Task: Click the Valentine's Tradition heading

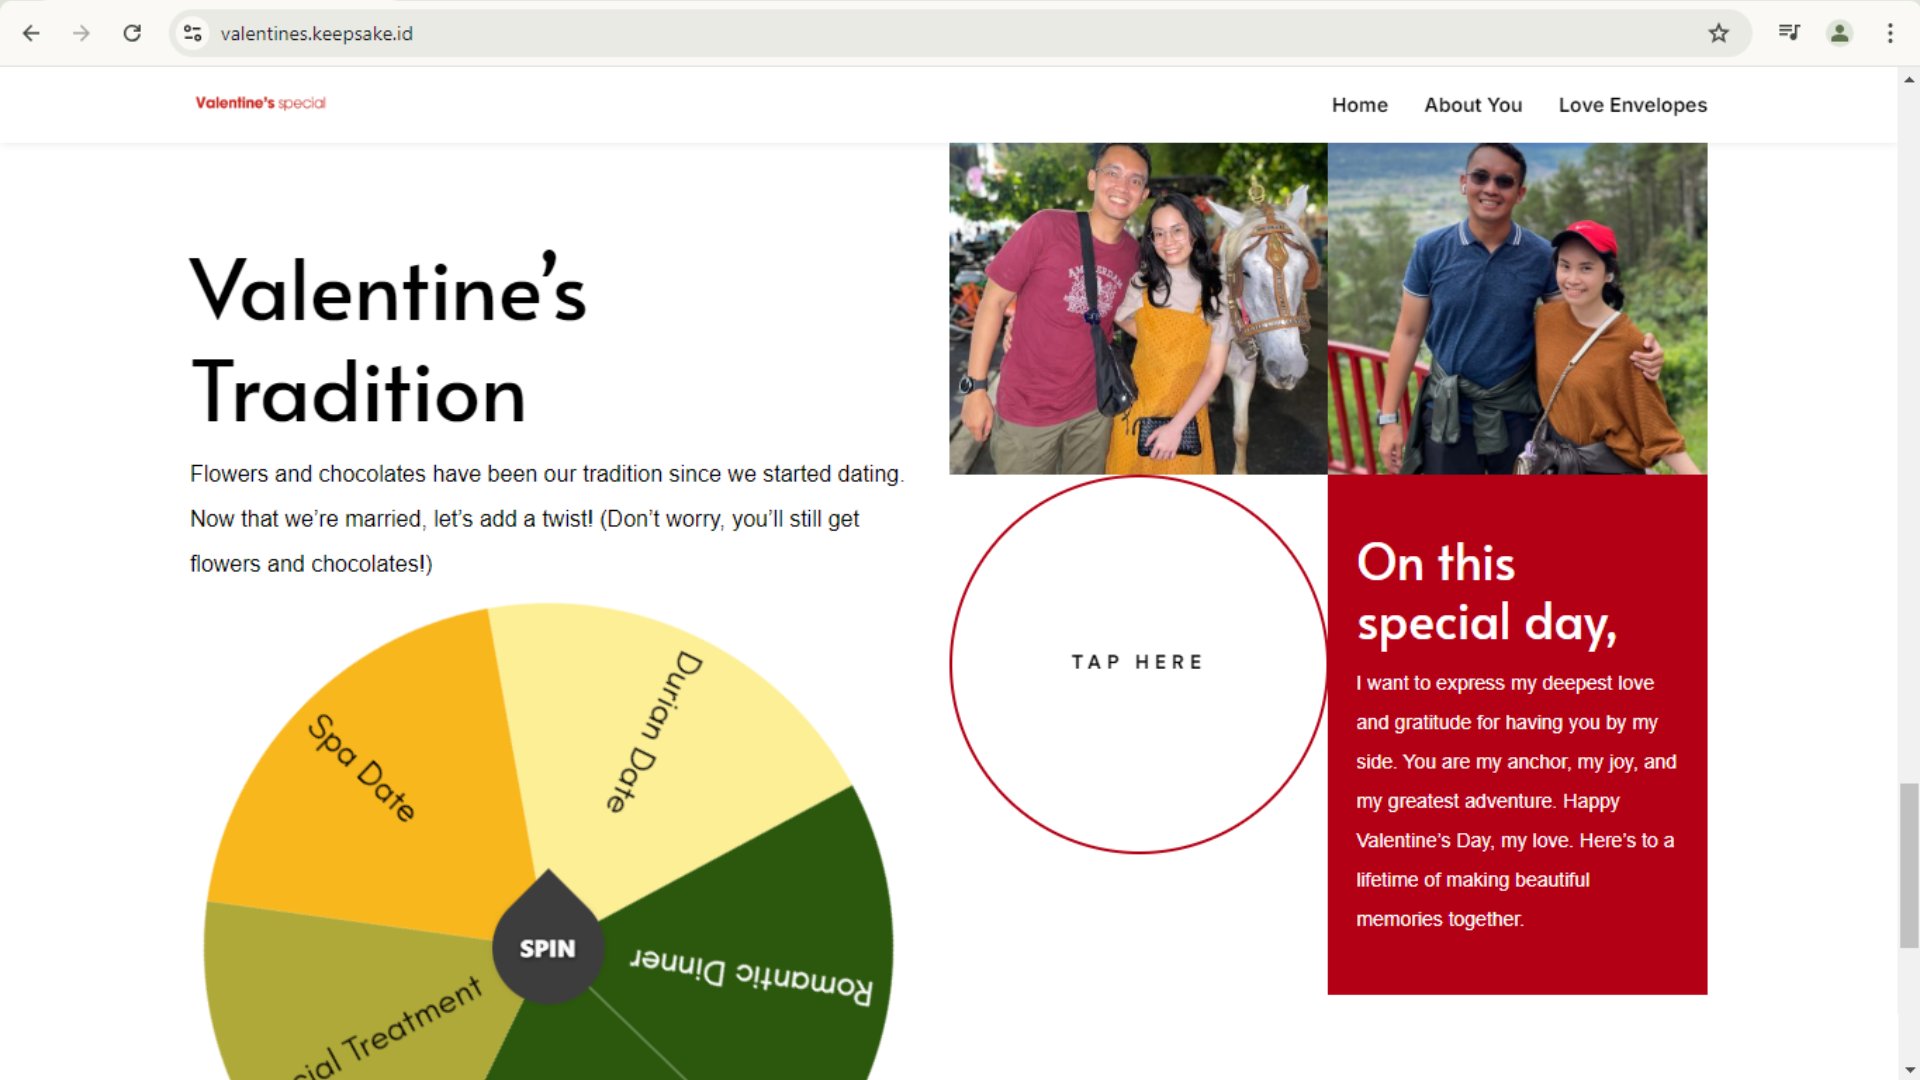Action: [389, 340]
